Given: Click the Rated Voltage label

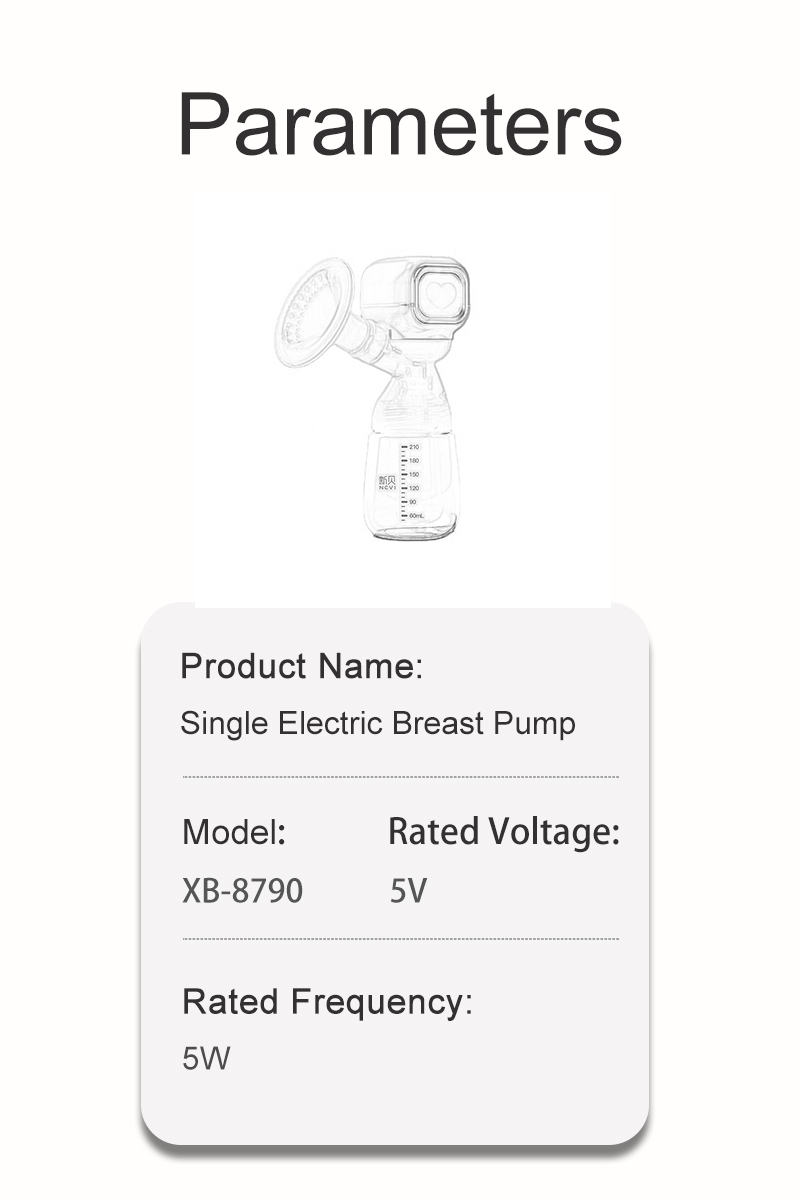Looking at the screenshot, I should click(x=503, y=831).
